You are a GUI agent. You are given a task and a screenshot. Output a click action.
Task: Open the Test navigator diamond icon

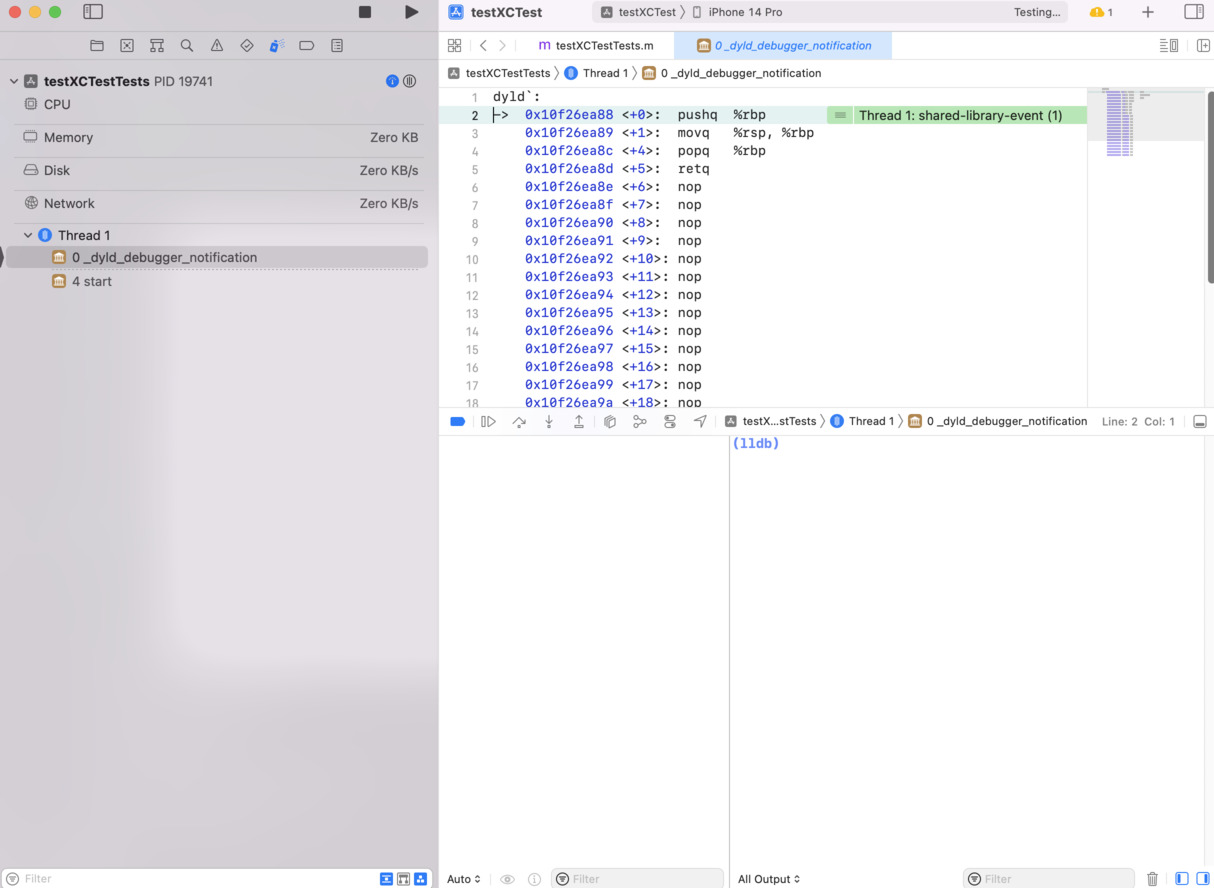pyautogui.click(x=247, y=46)
